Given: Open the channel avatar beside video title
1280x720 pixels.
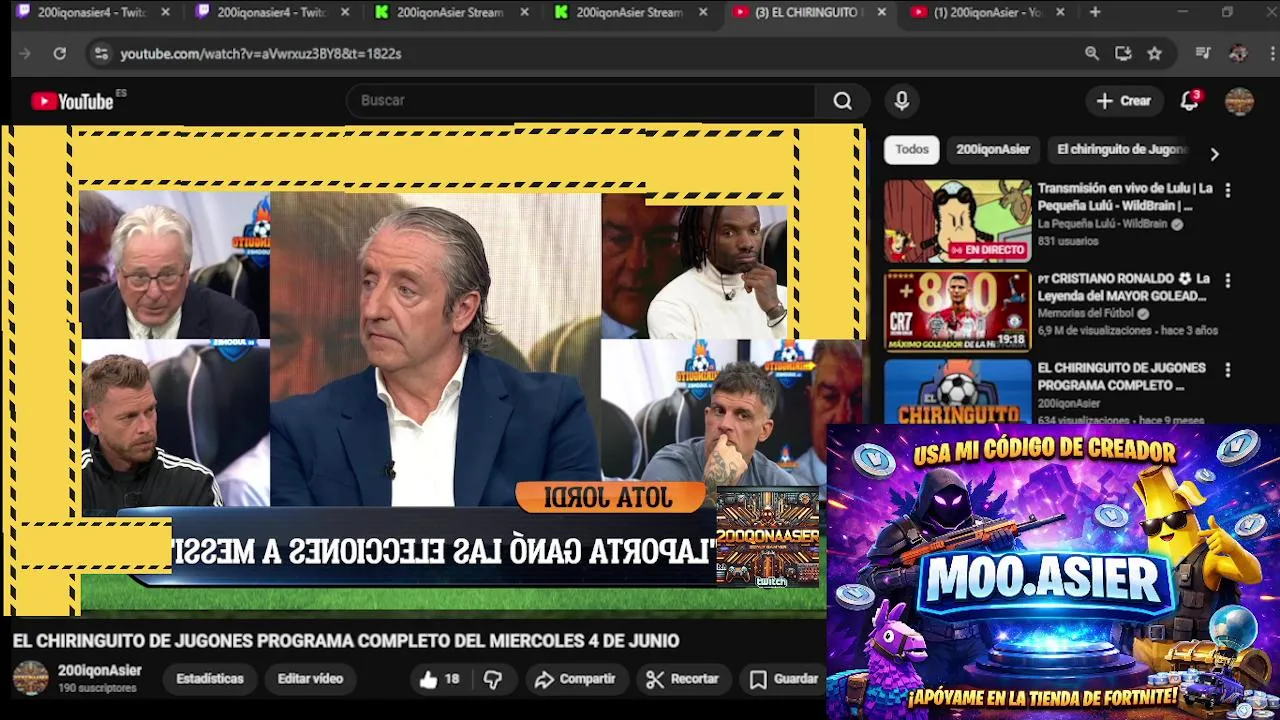Looking at the screenshot, I should (x=30, y=678).
